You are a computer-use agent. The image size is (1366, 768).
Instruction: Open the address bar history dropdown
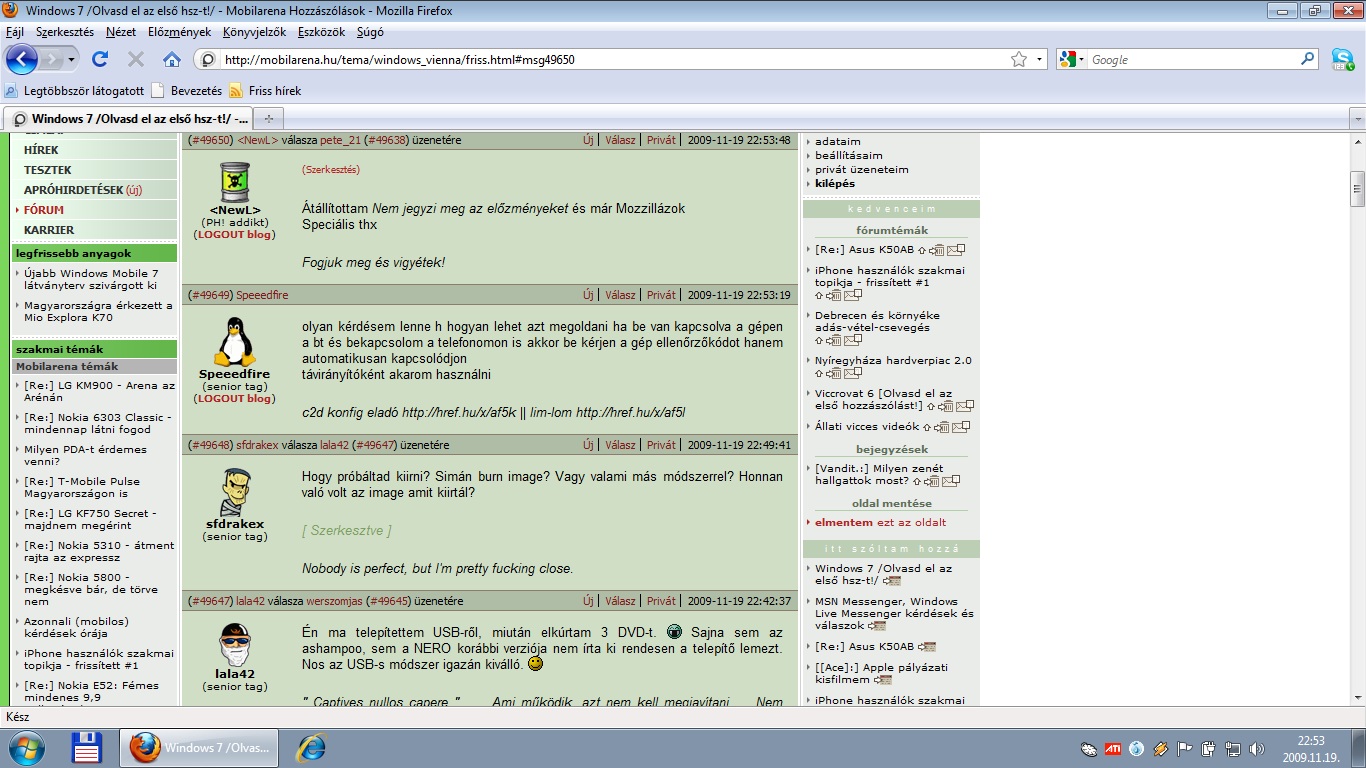tap(1039, 59)
